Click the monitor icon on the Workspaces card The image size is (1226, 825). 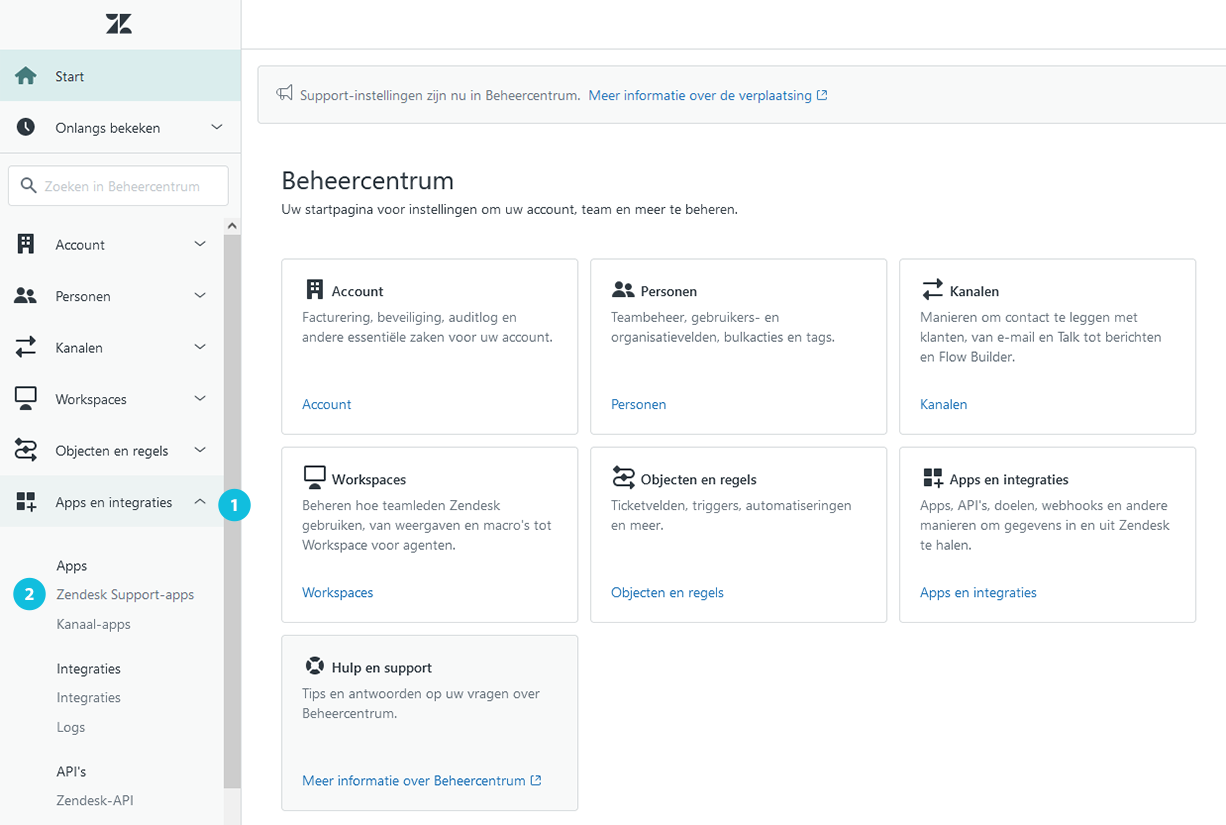[315, 478]
